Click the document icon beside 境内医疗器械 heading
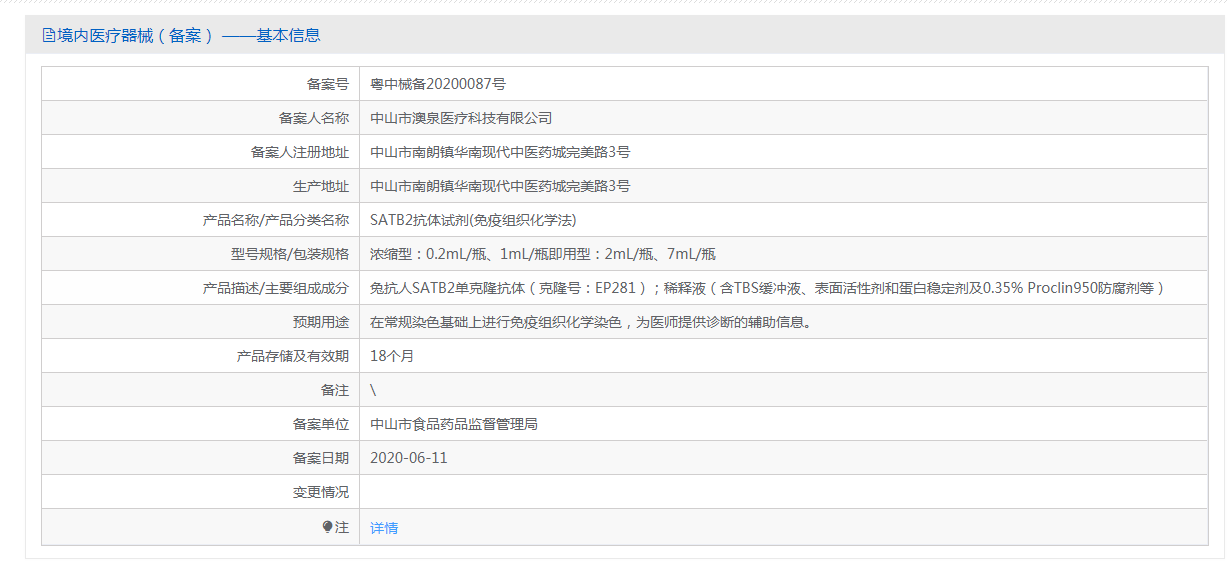The width and height of the screenshot is (1227, 568). [48, 35]
